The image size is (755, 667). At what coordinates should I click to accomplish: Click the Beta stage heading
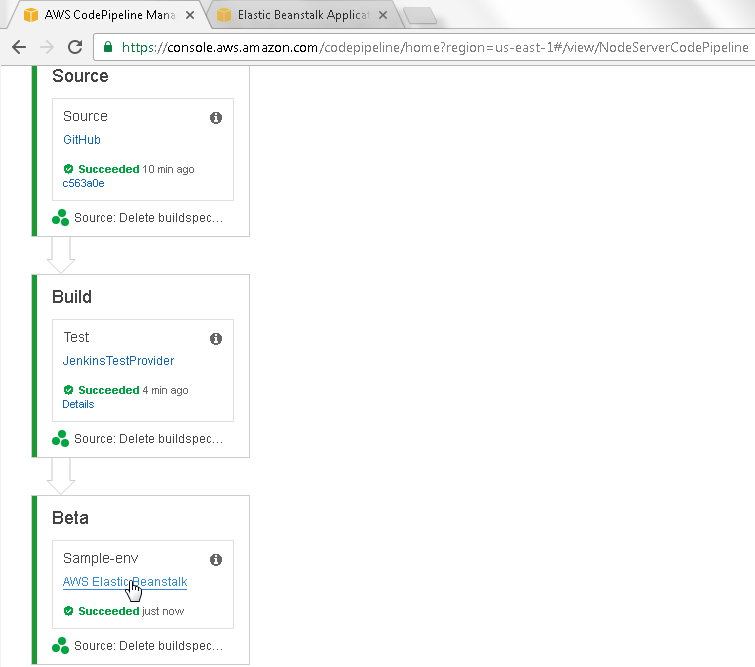coord(70,518)
